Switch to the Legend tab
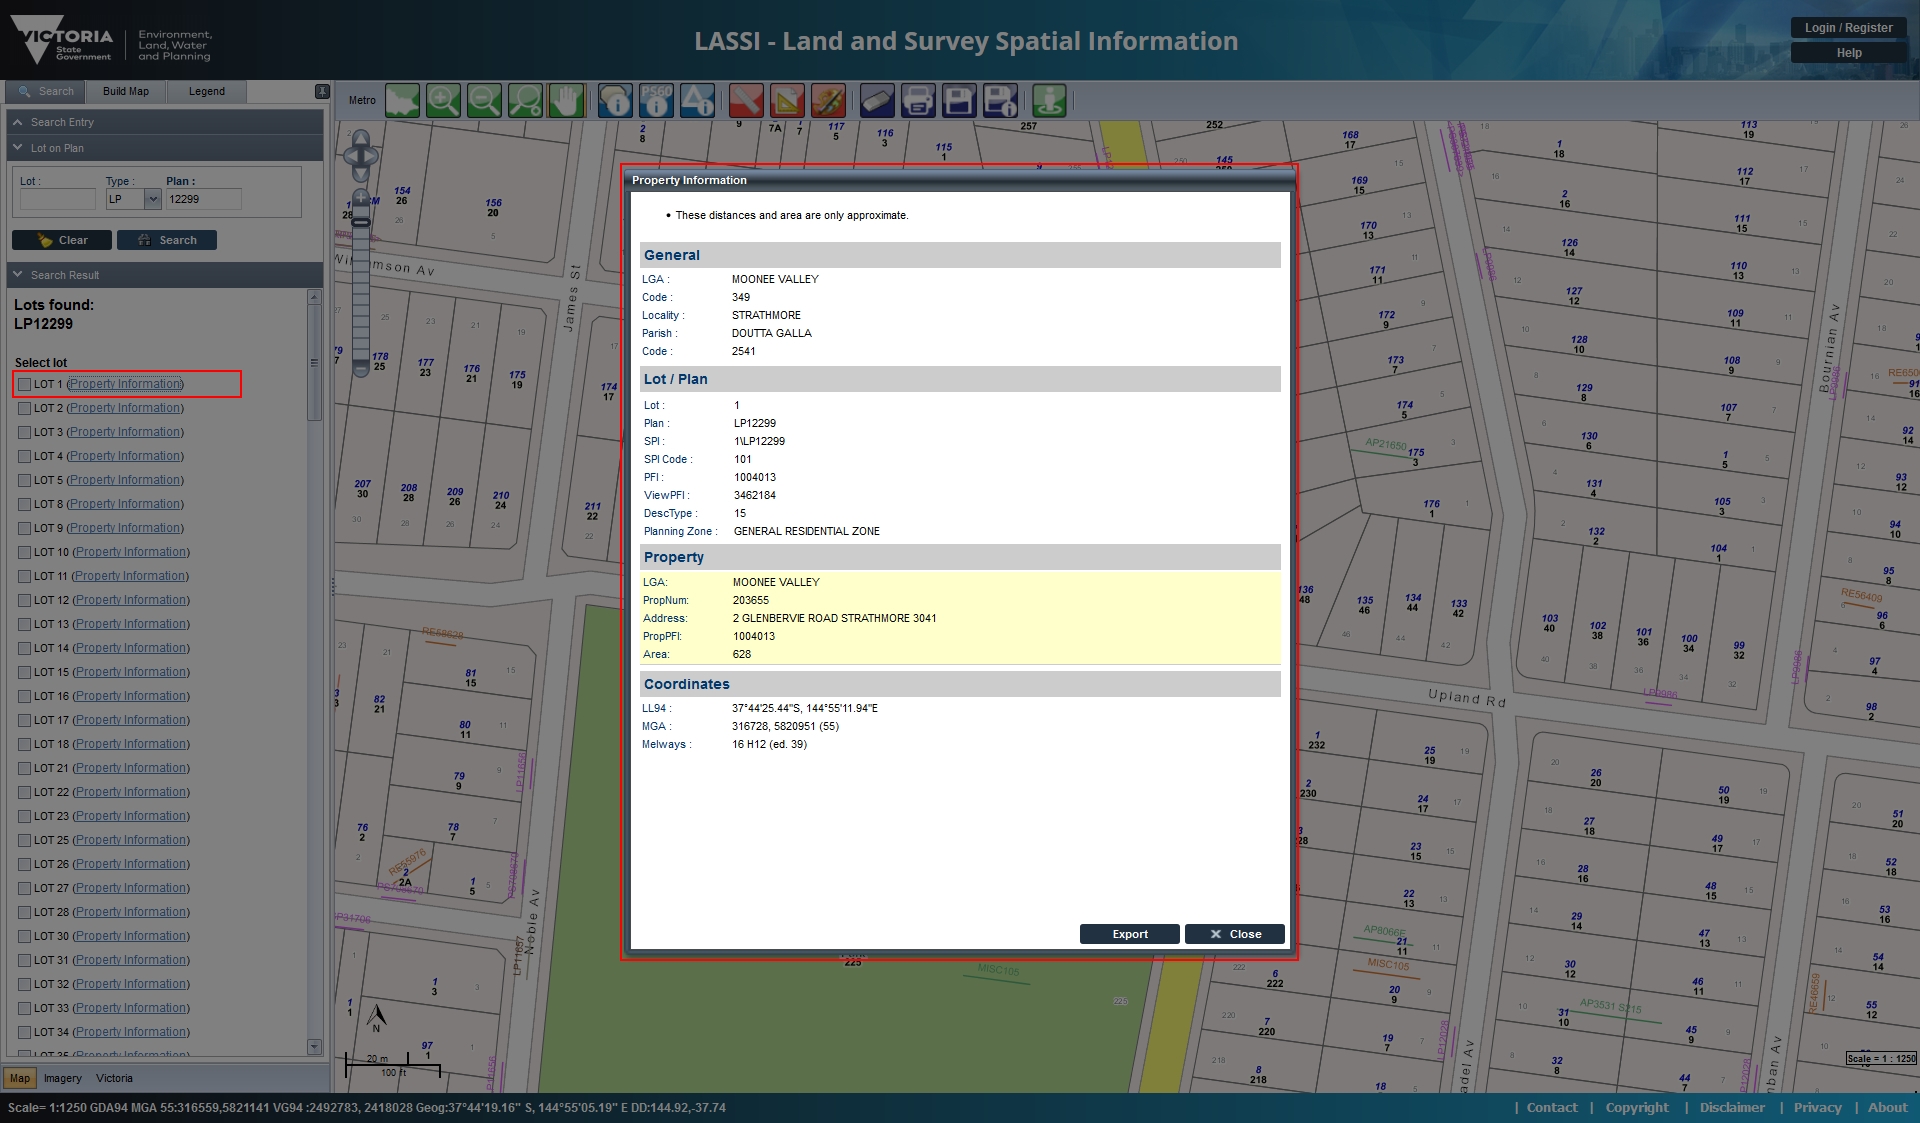The width and height of the screenshot is (1920, 1123). pyautogui.click(x=207, y=91)
